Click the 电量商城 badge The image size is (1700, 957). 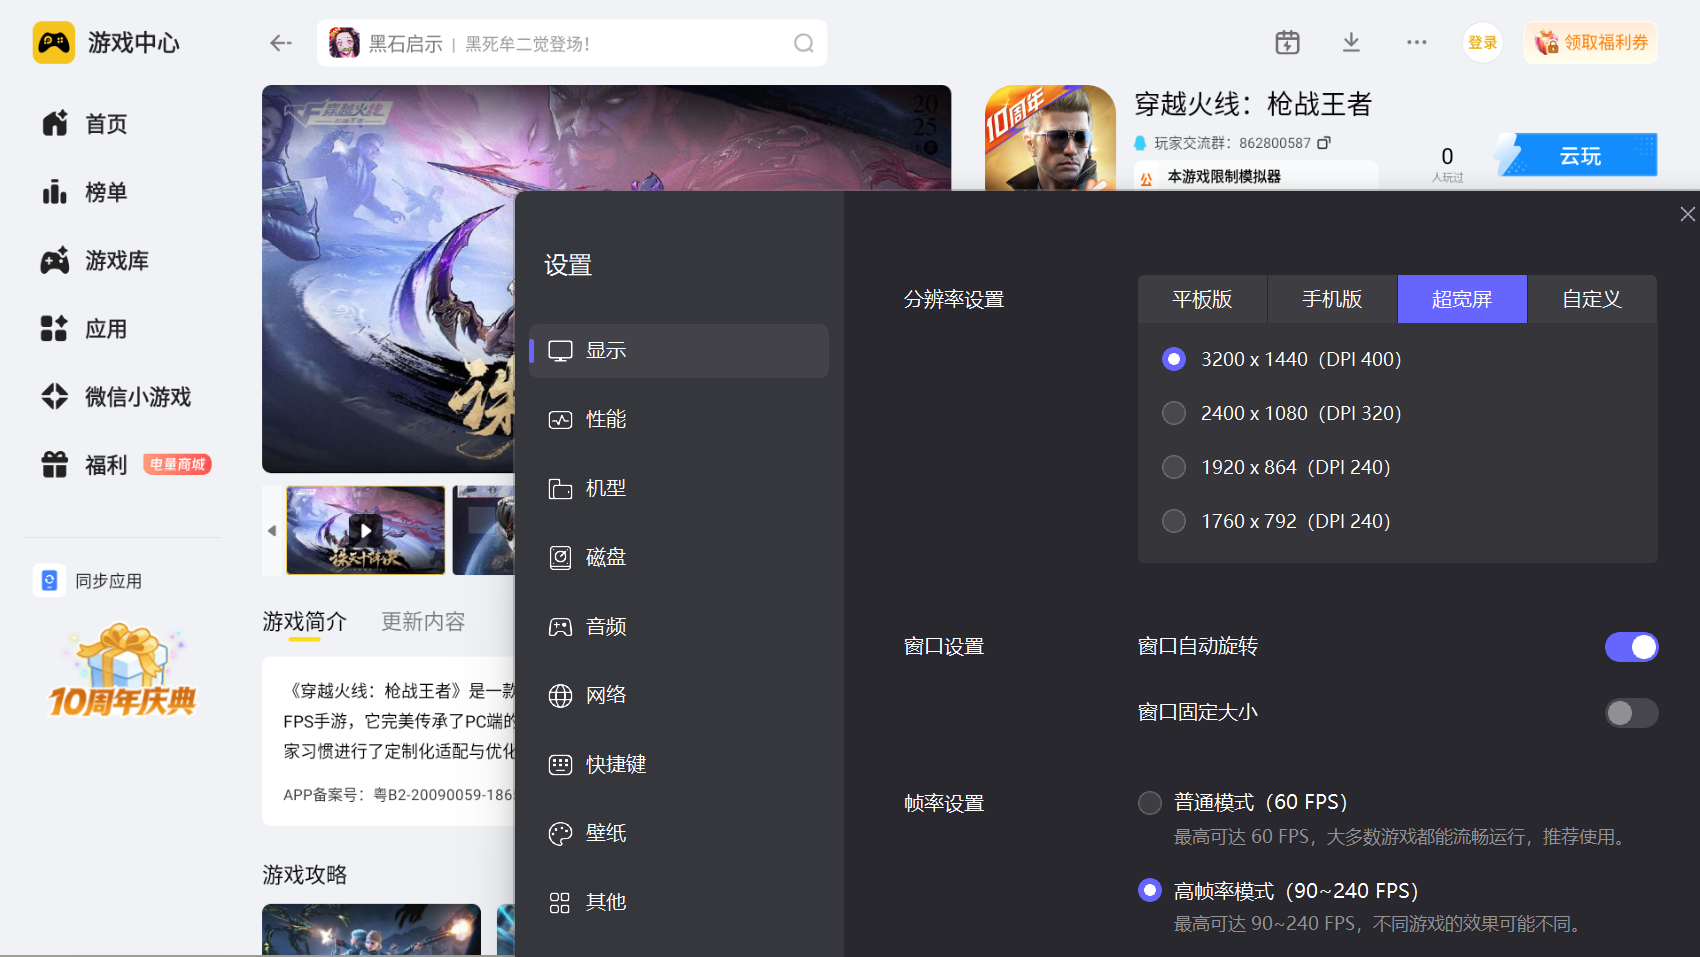click(x=177, y=464)
